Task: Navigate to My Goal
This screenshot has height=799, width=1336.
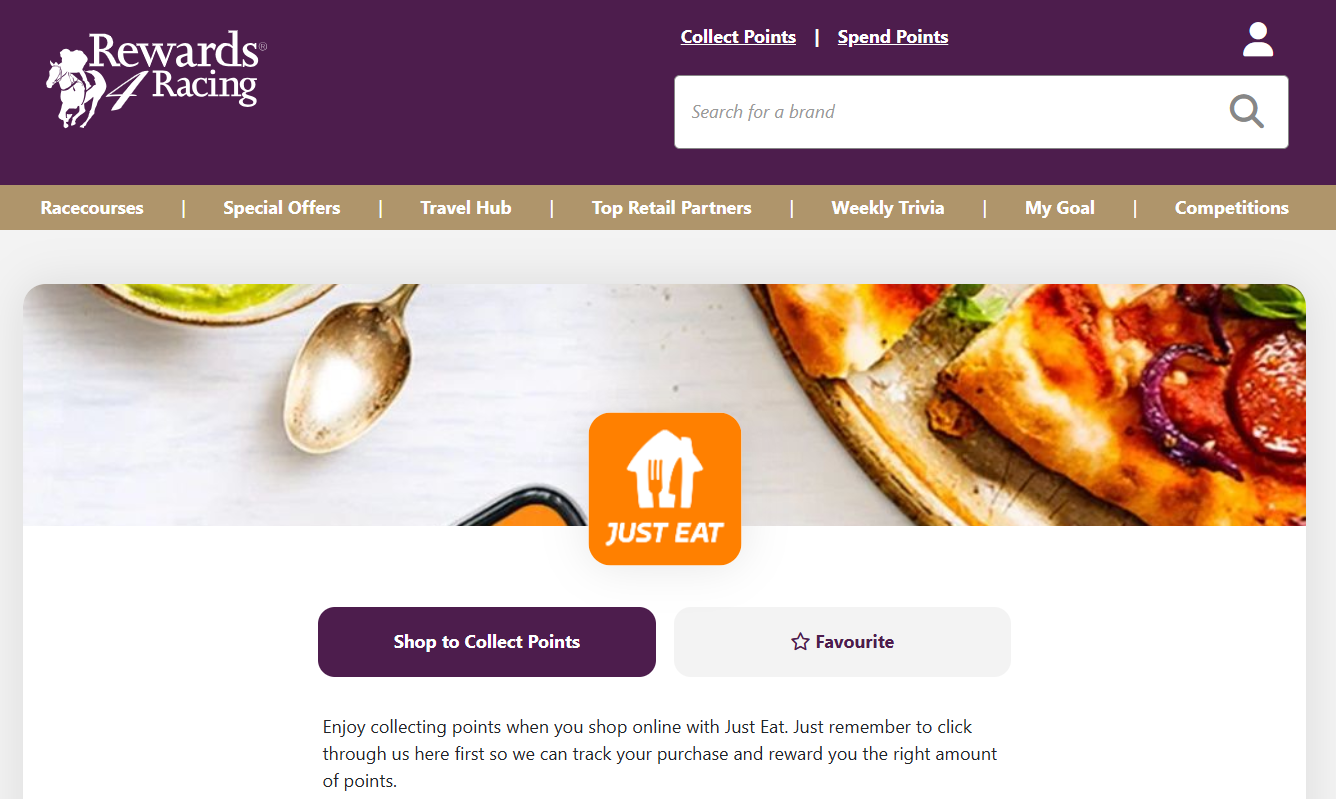Action: pyautogui.click(x=1060, y=208)
